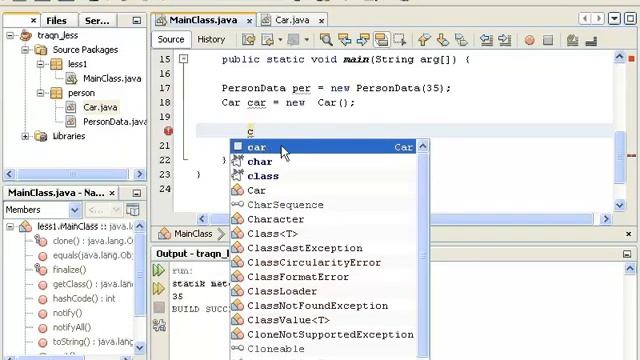Choose ClassCastException completion item

tap(322, 248)
